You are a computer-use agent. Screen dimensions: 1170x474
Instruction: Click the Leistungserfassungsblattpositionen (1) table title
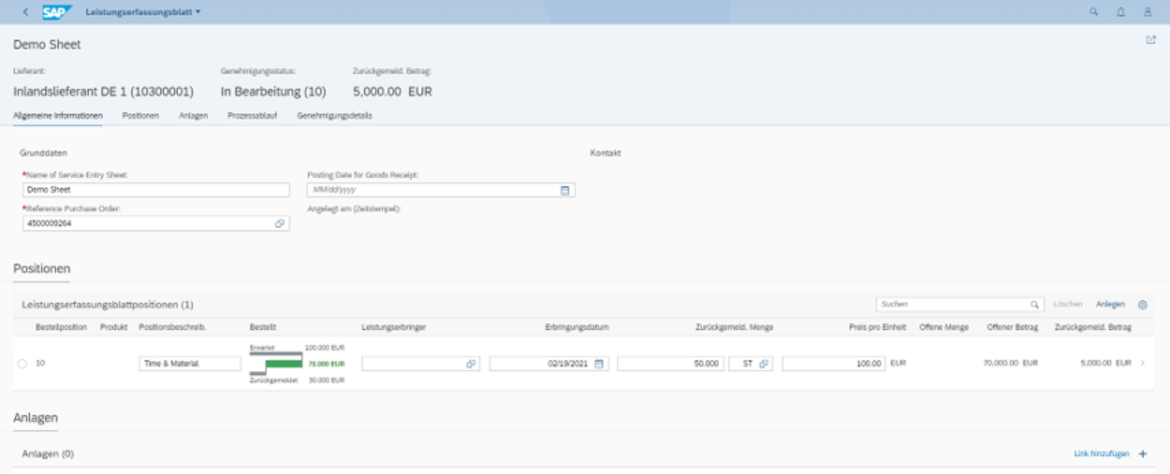(108, 305)
